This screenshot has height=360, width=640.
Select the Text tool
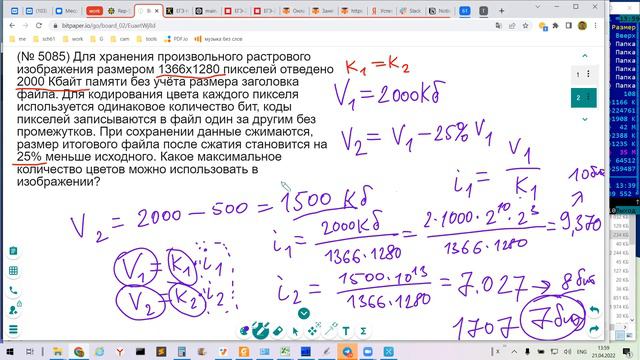click(346, 331)
